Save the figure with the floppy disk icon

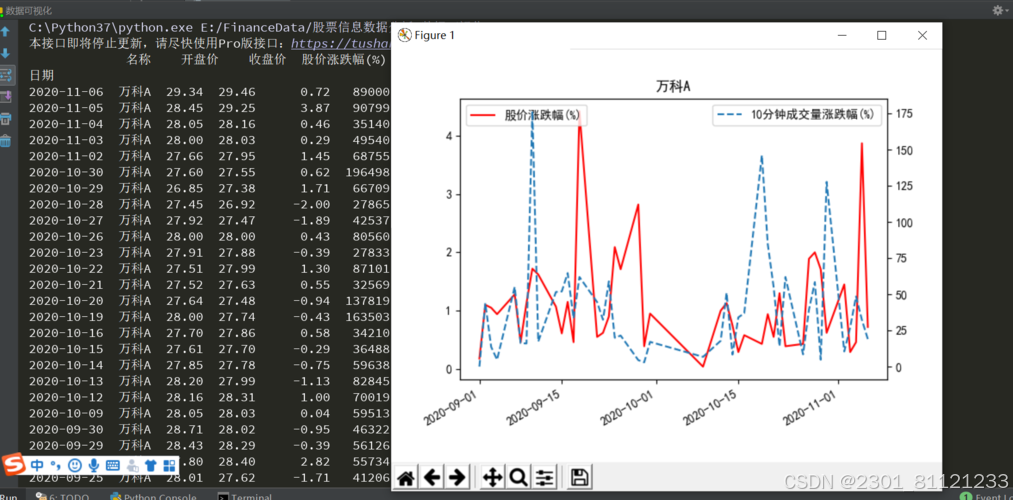click(x=580, y=477)
